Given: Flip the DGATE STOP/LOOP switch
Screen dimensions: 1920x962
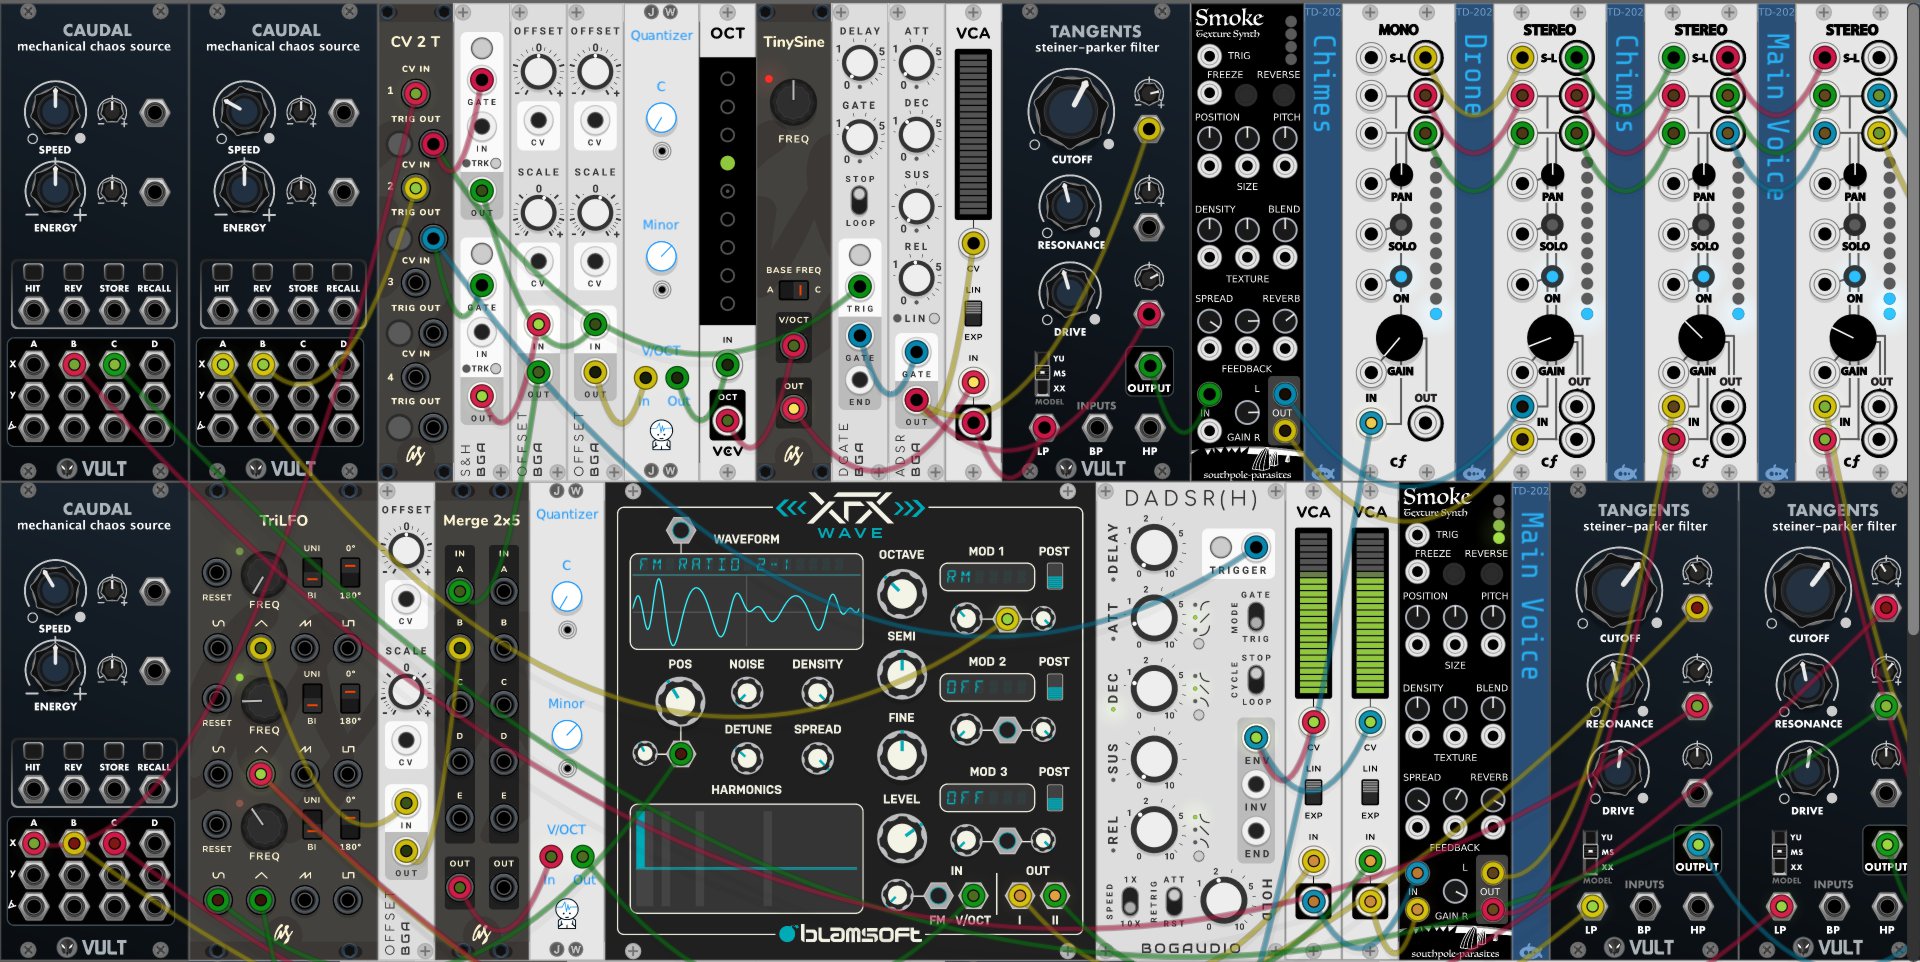Looking at the screenshot, I should click(859, 200).
